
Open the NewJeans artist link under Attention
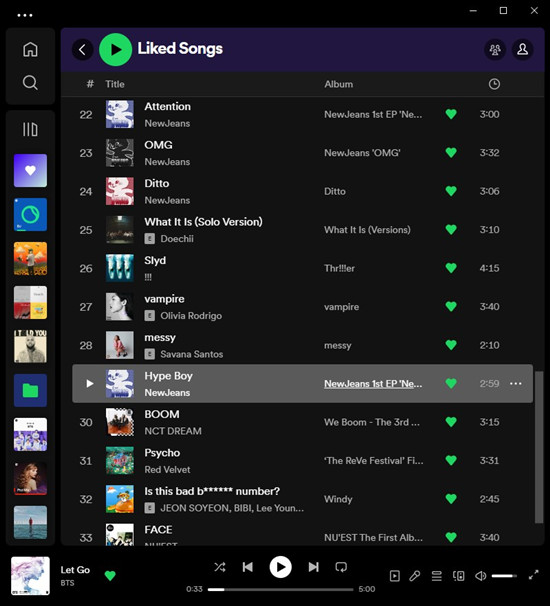(167, 124)
